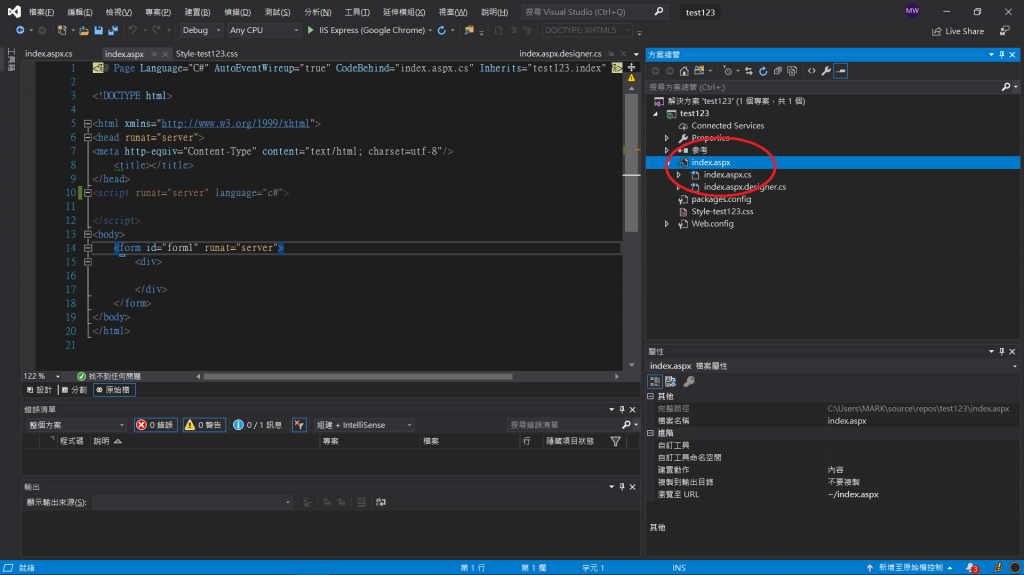The width and height of the screenshot is (1024, 575).
Task: Click the Live Share button
Action: coord(958,31)
